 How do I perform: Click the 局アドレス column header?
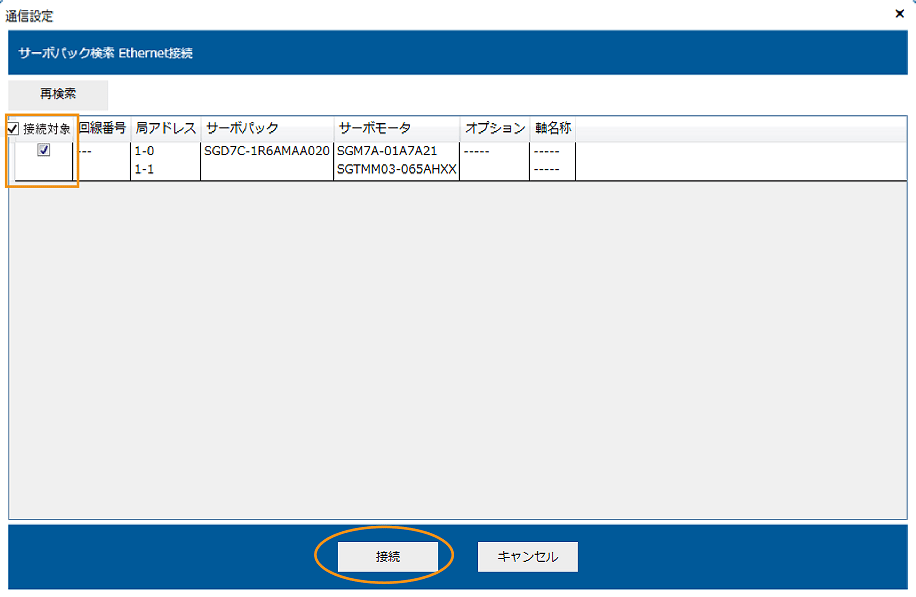[x=165, y=130]
